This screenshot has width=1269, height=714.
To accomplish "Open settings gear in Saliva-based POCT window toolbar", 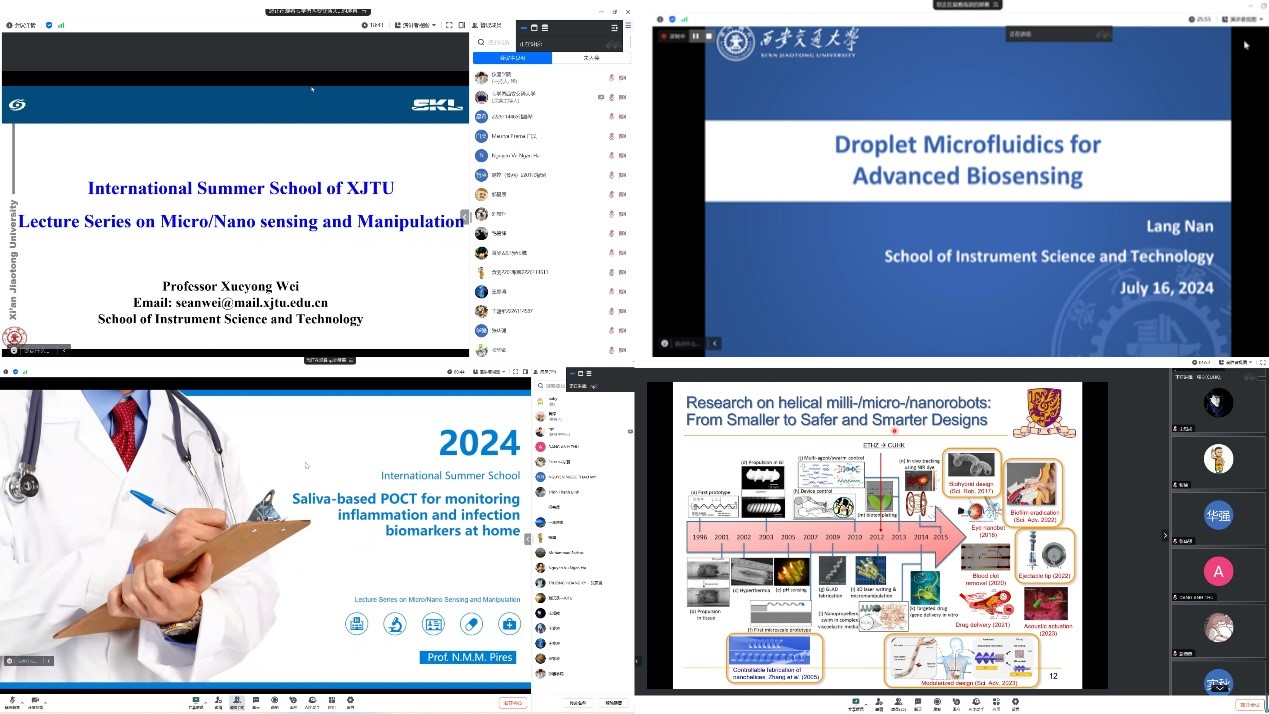I will (350, 702).
